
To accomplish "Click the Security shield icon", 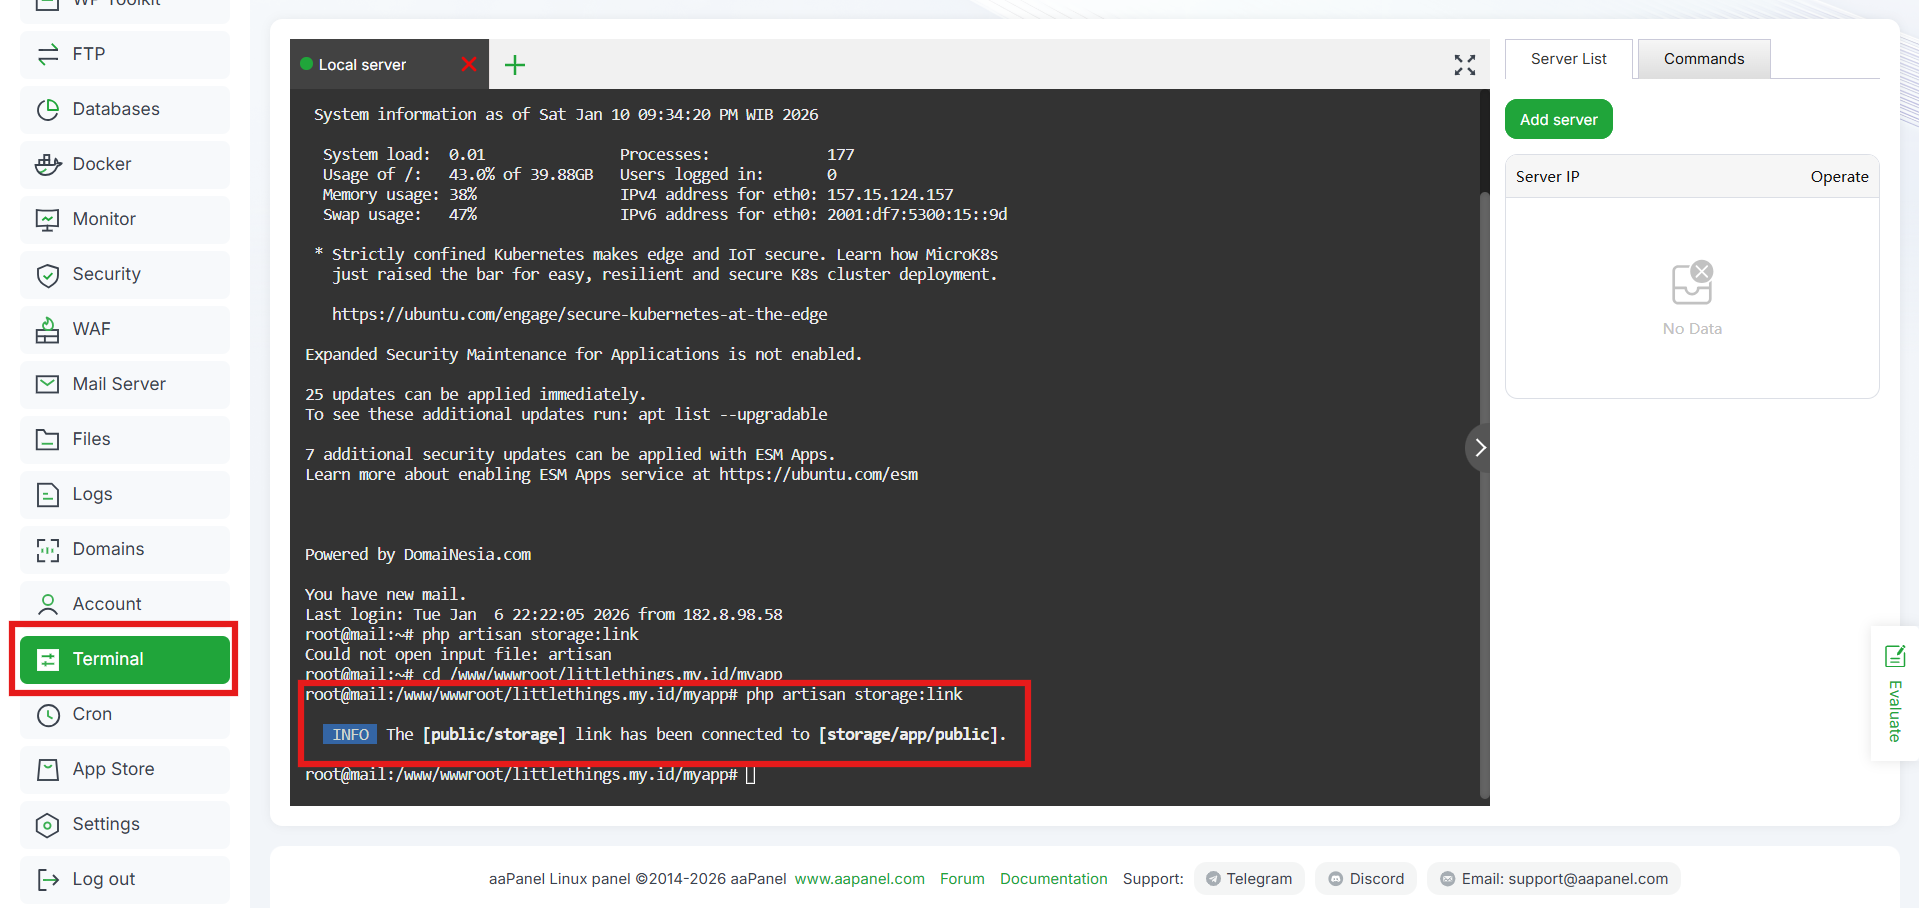I will pos(47,274).
